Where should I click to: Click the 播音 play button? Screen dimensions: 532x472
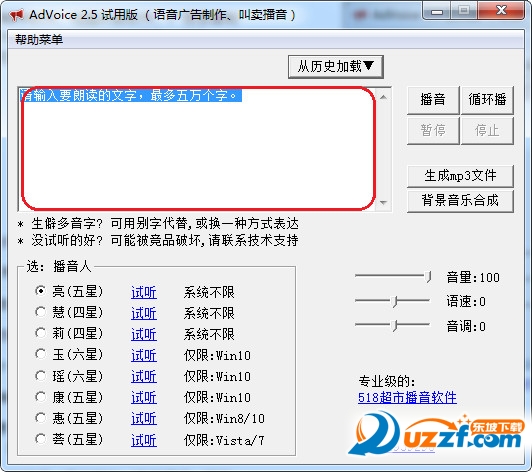(x=433, y=100)
